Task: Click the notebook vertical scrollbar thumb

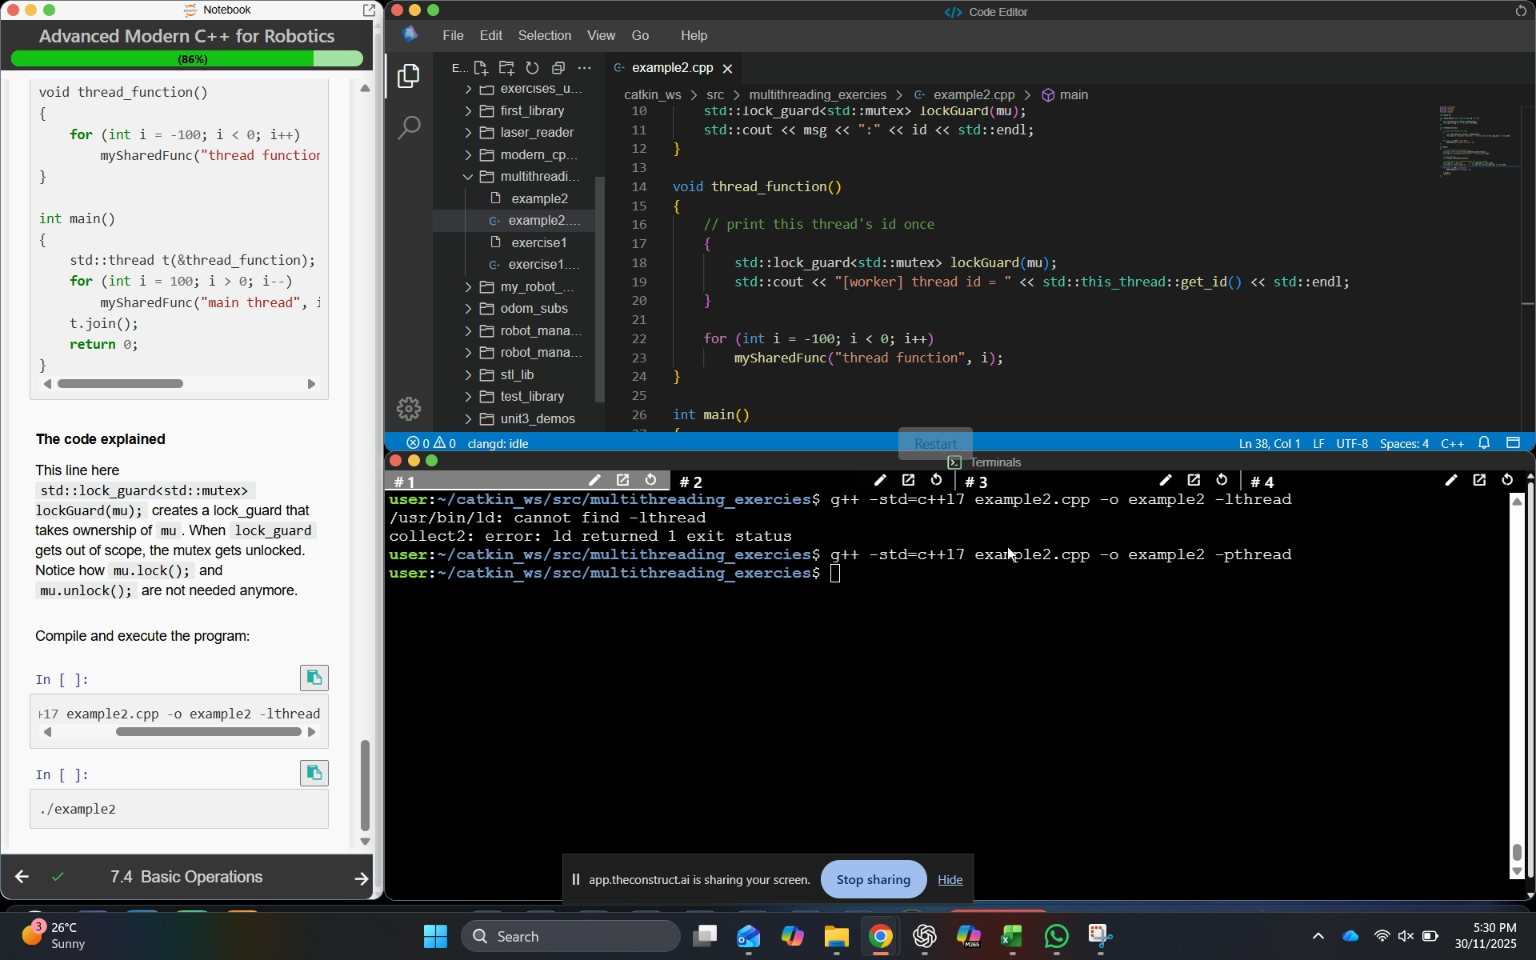Action: coord(365,786)
